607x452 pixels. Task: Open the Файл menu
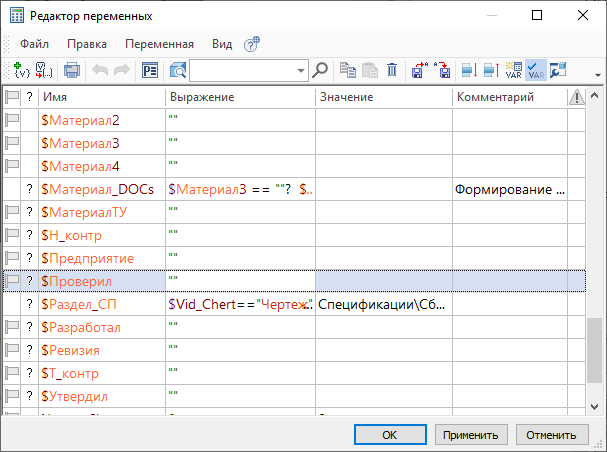(34, 44)
